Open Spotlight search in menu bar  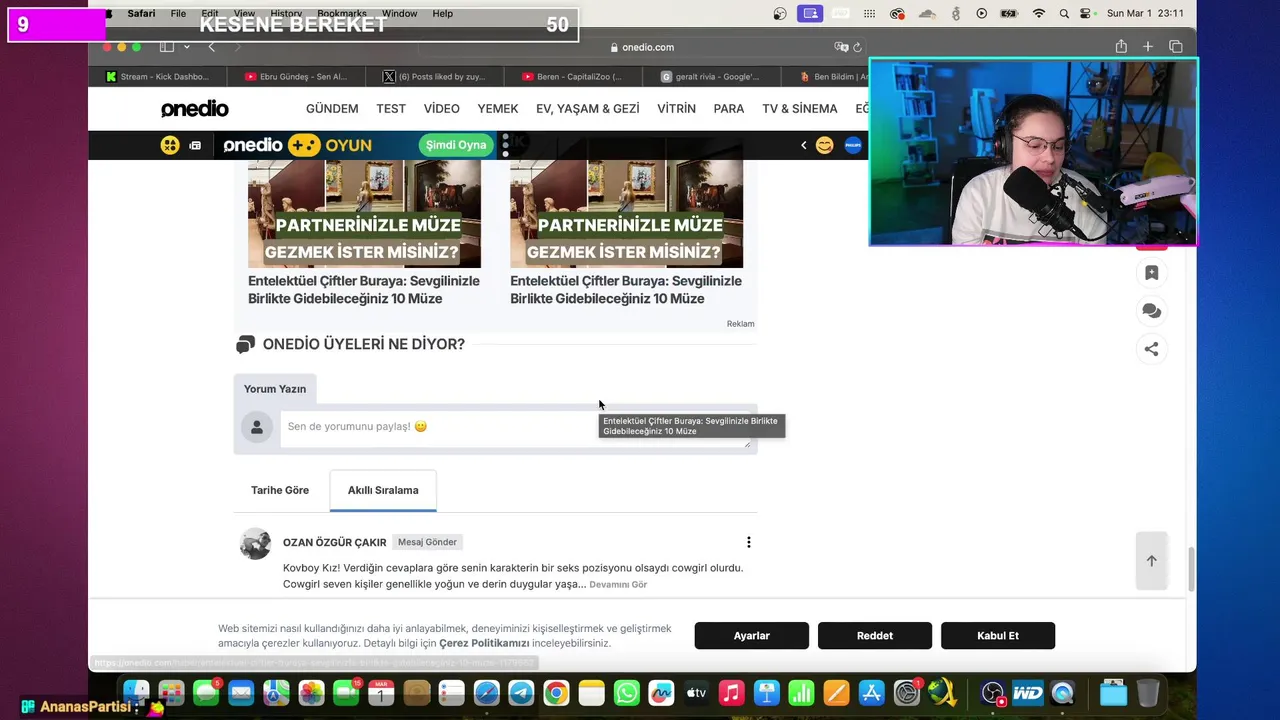[x=1064, y=14]
